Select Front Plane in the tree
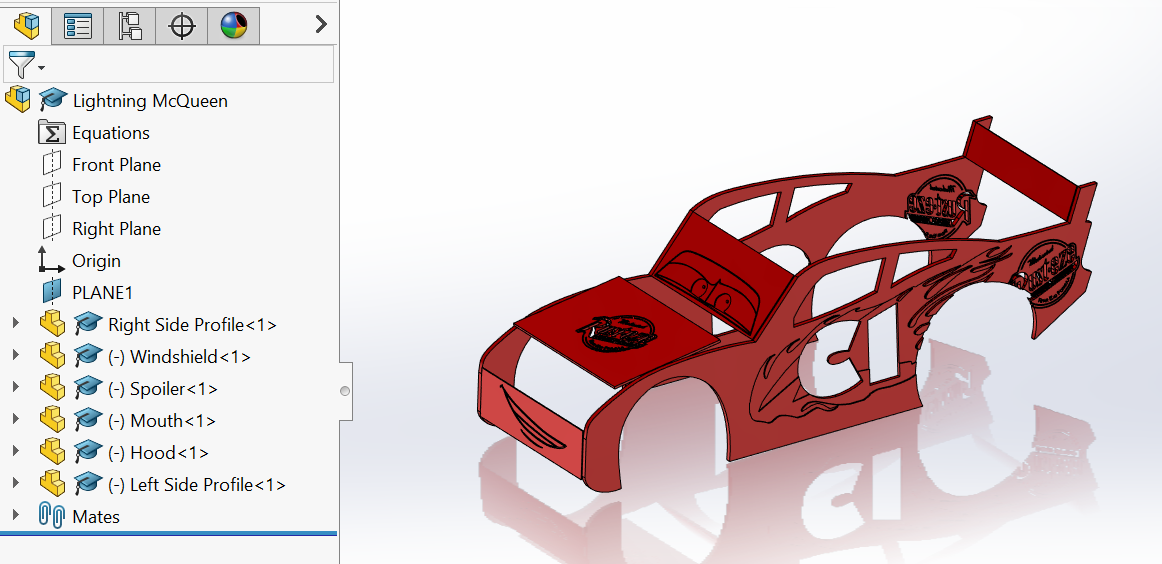The height and width of the screenshot is (564, 1162). [x=116, y=165]
